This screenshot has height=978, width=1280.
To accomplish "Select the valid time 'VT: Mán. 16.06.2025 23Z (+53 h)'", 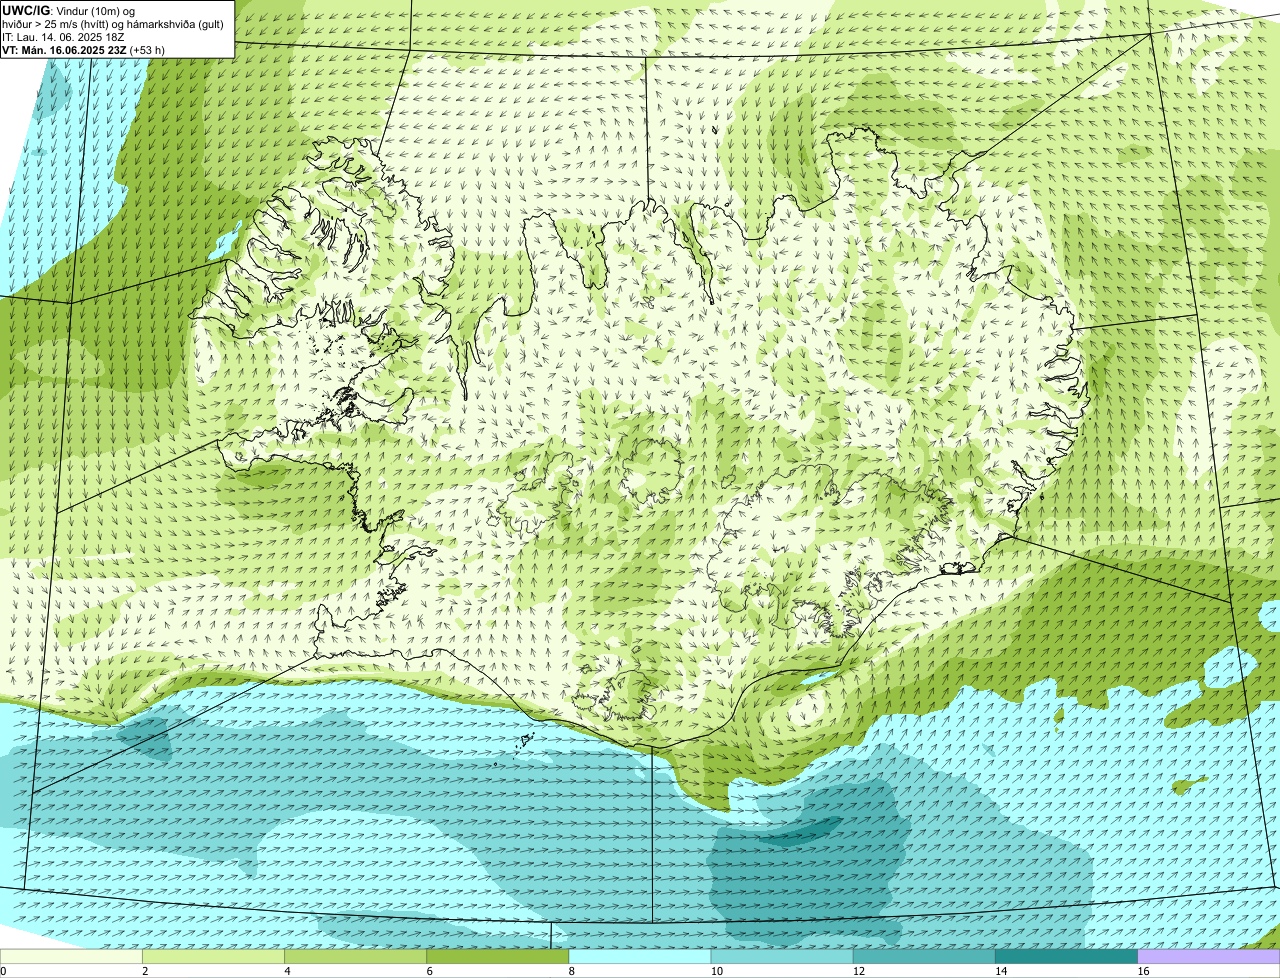I will pos(84,50).
